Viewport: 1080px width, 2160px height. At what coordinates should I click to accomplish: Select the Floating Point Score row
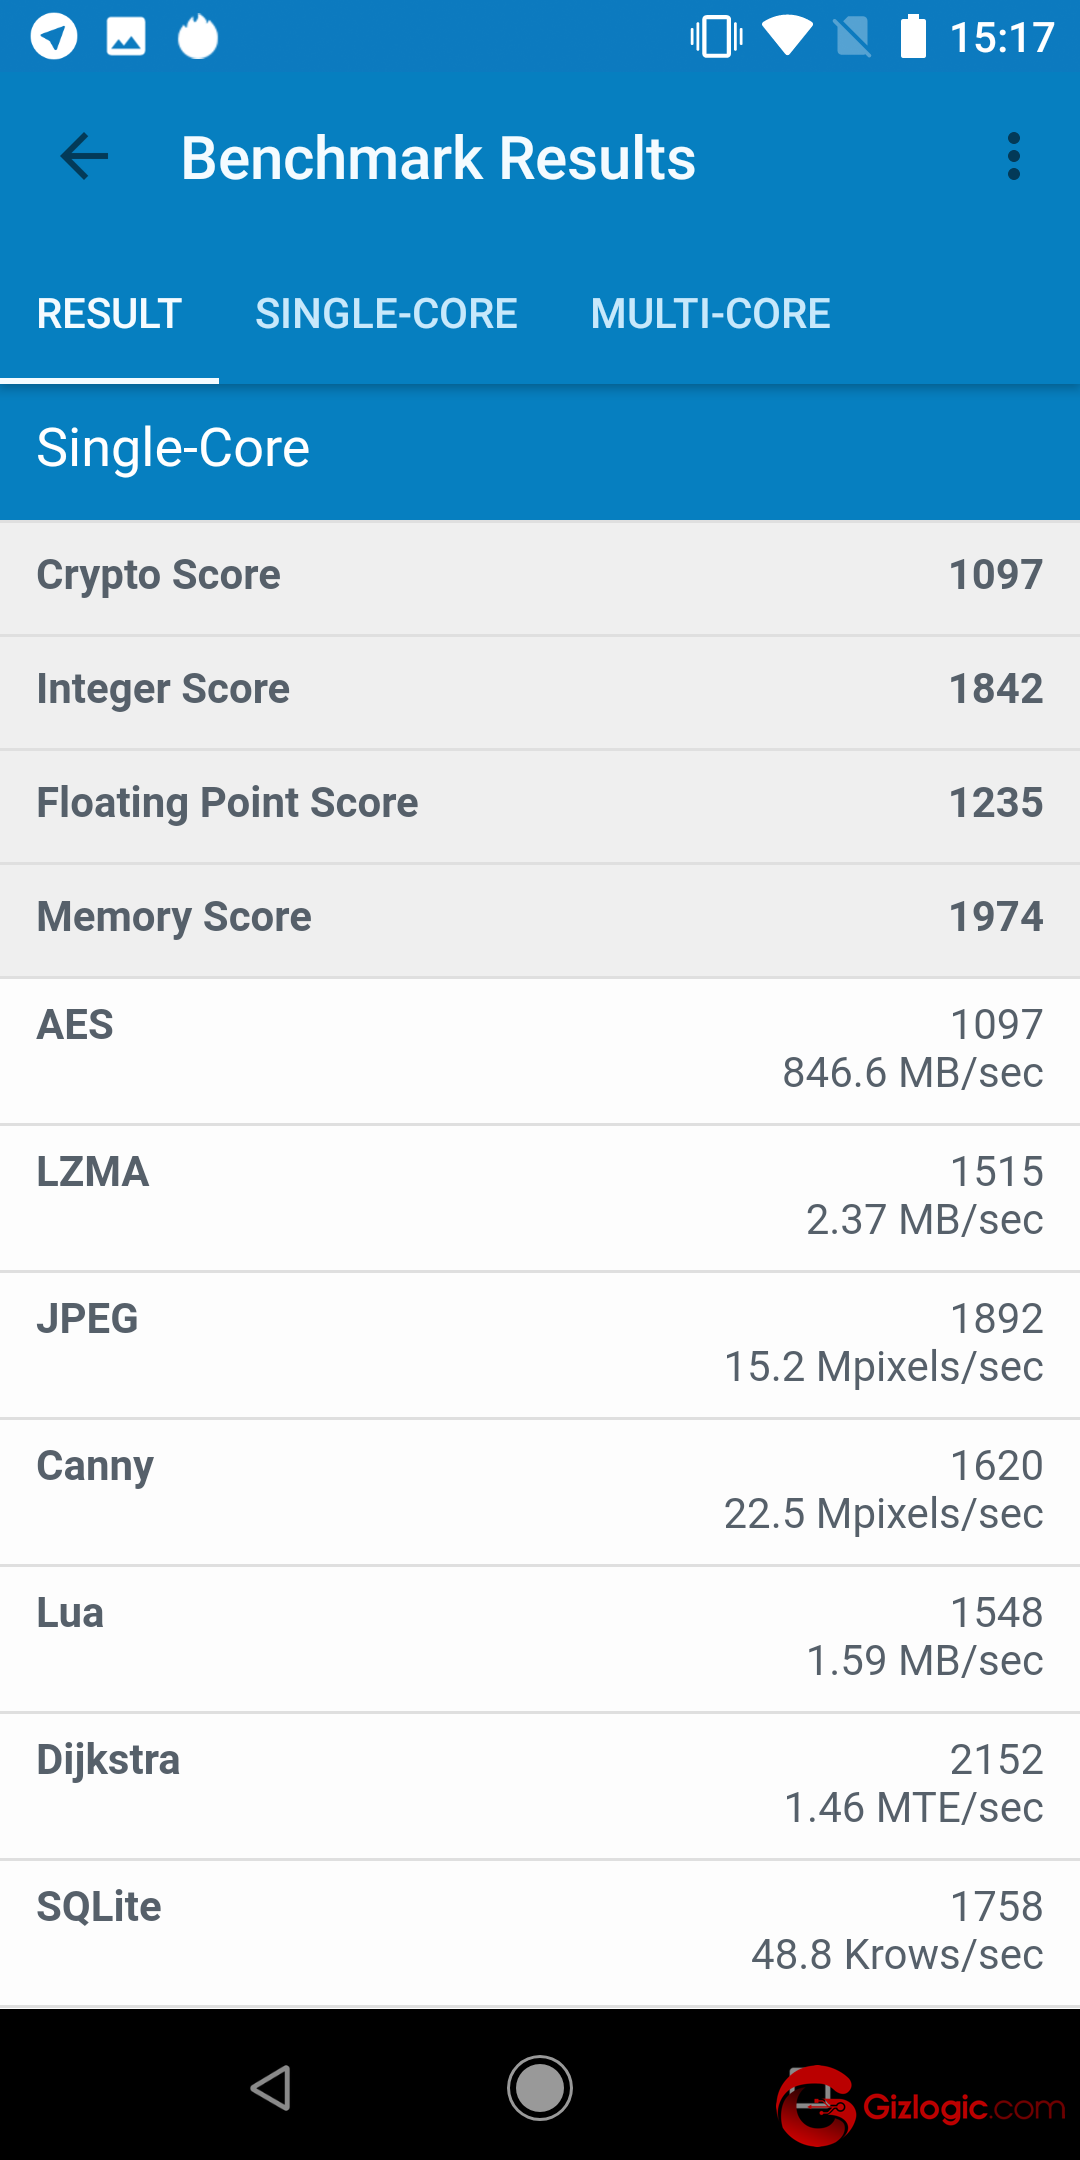540,804
